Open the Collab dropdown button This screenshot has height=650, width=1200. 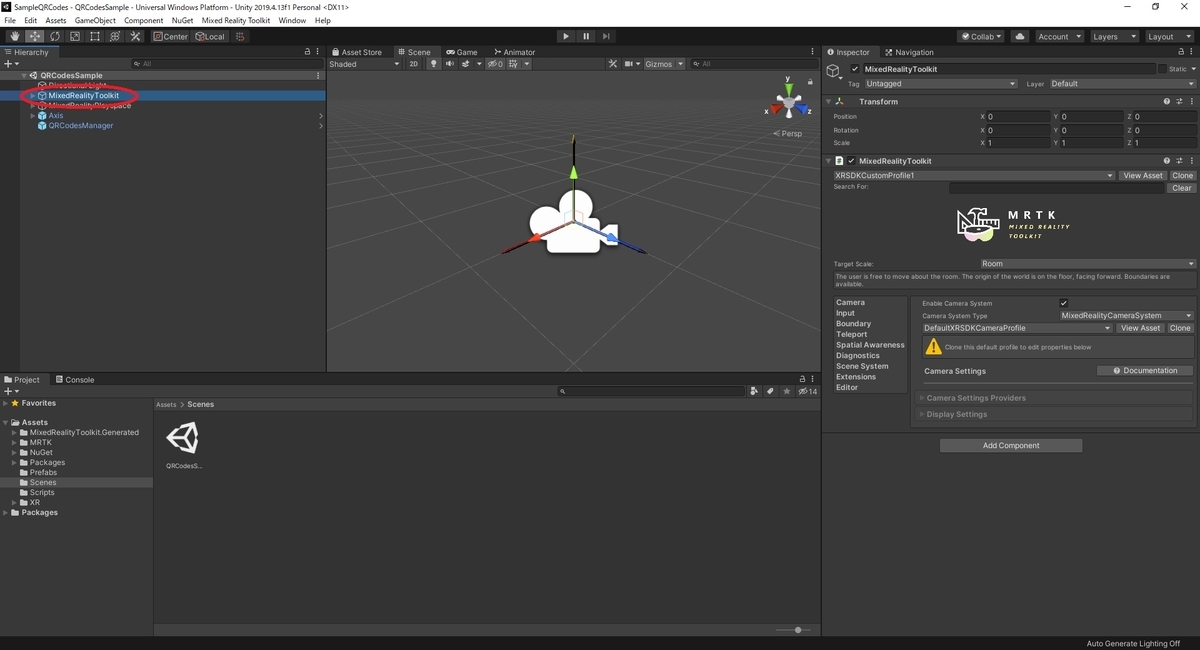pos(980,36)
